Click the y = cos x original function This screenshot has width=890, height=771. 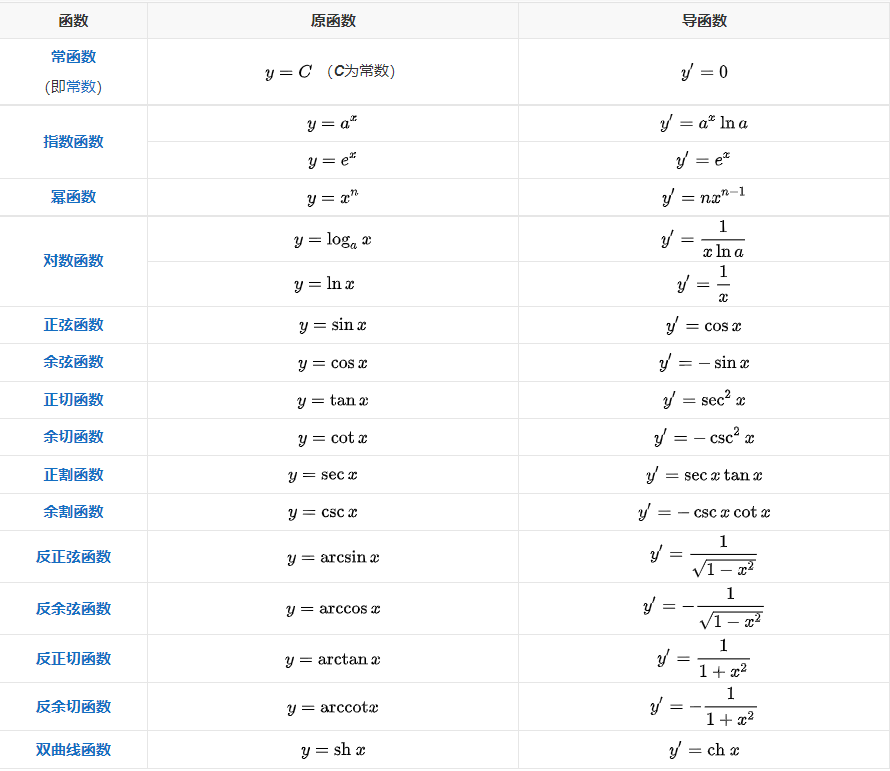[333, 363]
